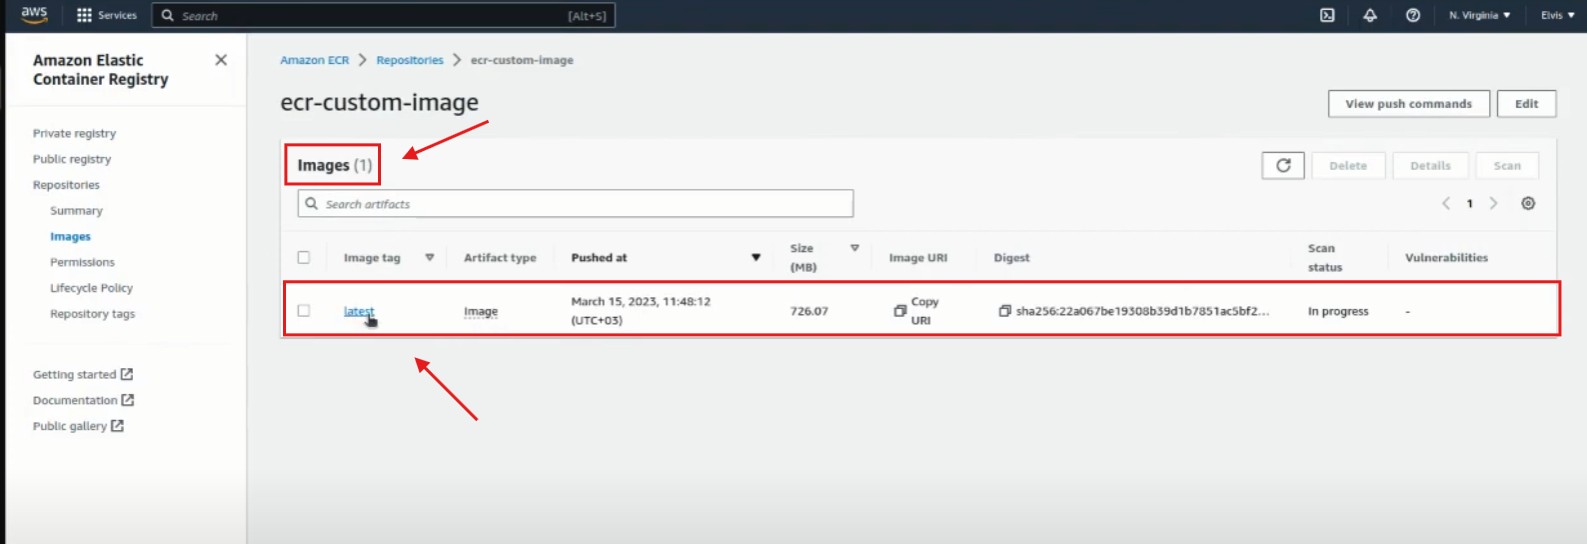Click the refresh images button
1587x544 pixels.
(x=1283, y=166)
